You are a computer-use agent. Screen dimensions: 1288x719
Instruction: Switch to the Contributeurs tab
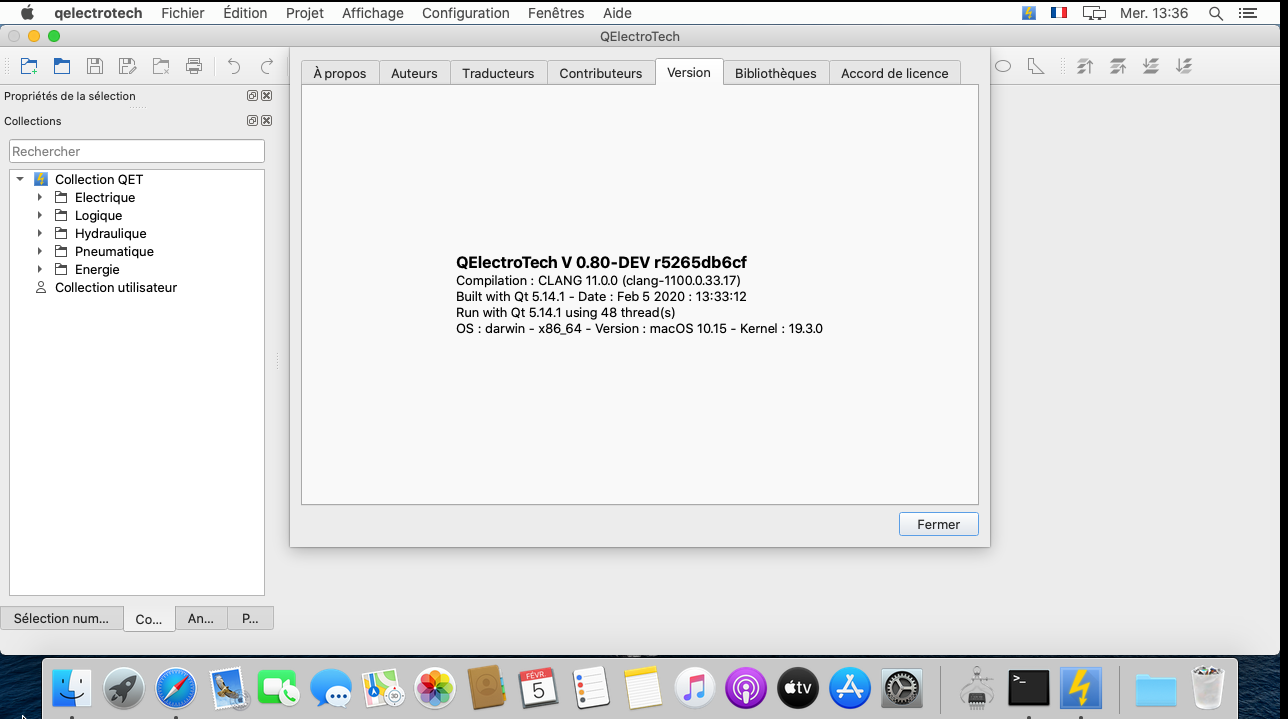coord(601,73)
